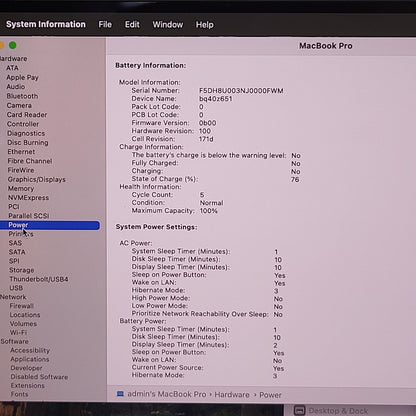Select Bluetooth in the Hardware sidebar
This screenshot has width=416, height=416.
pyautogui.click(x=22, y=96)
